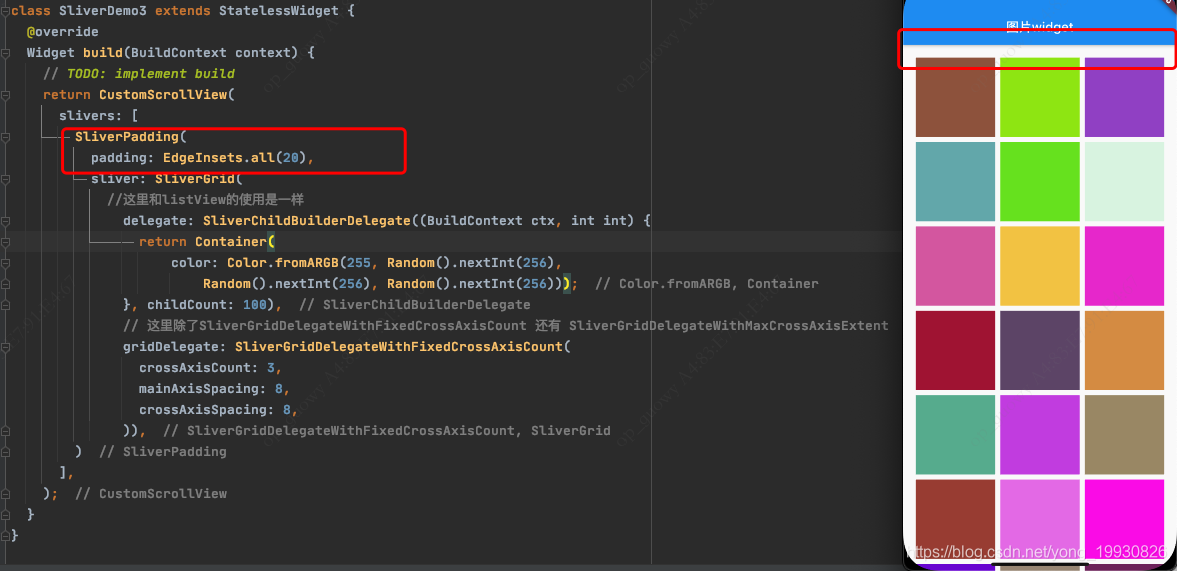
Task: Click the slivers: [ line
Action: point(98,116)
